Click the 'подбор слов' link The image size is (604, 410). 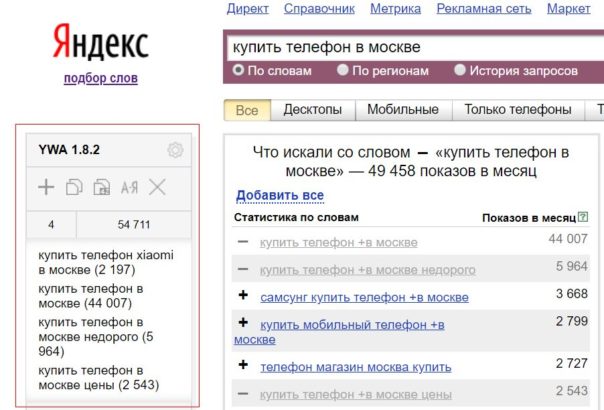tap(101, 78)
